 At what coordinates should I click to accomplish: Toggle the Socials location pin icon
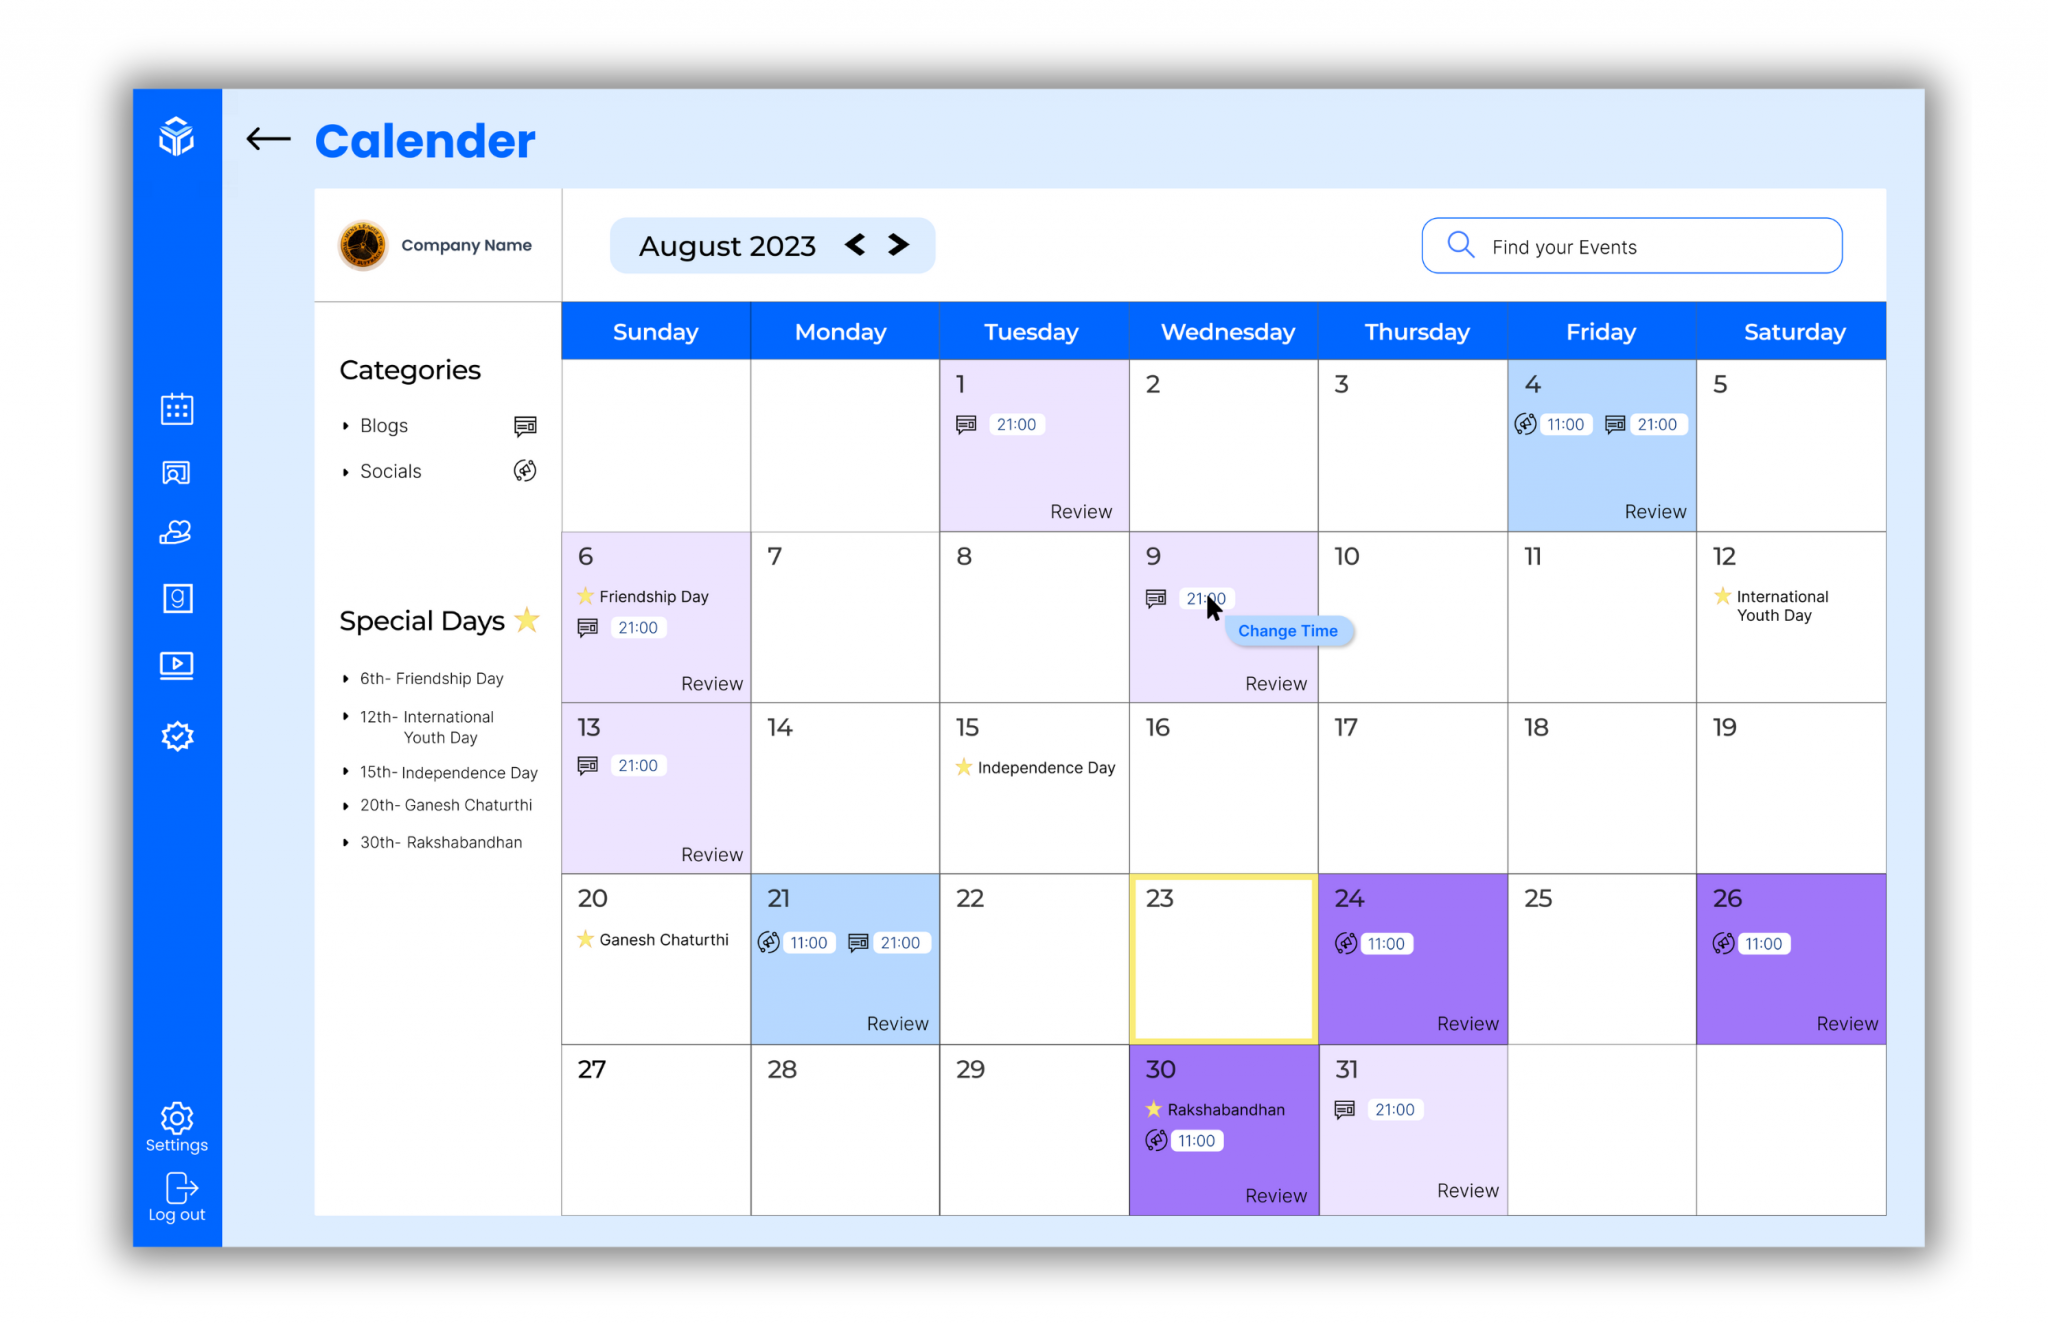click(x=525, y=472)
